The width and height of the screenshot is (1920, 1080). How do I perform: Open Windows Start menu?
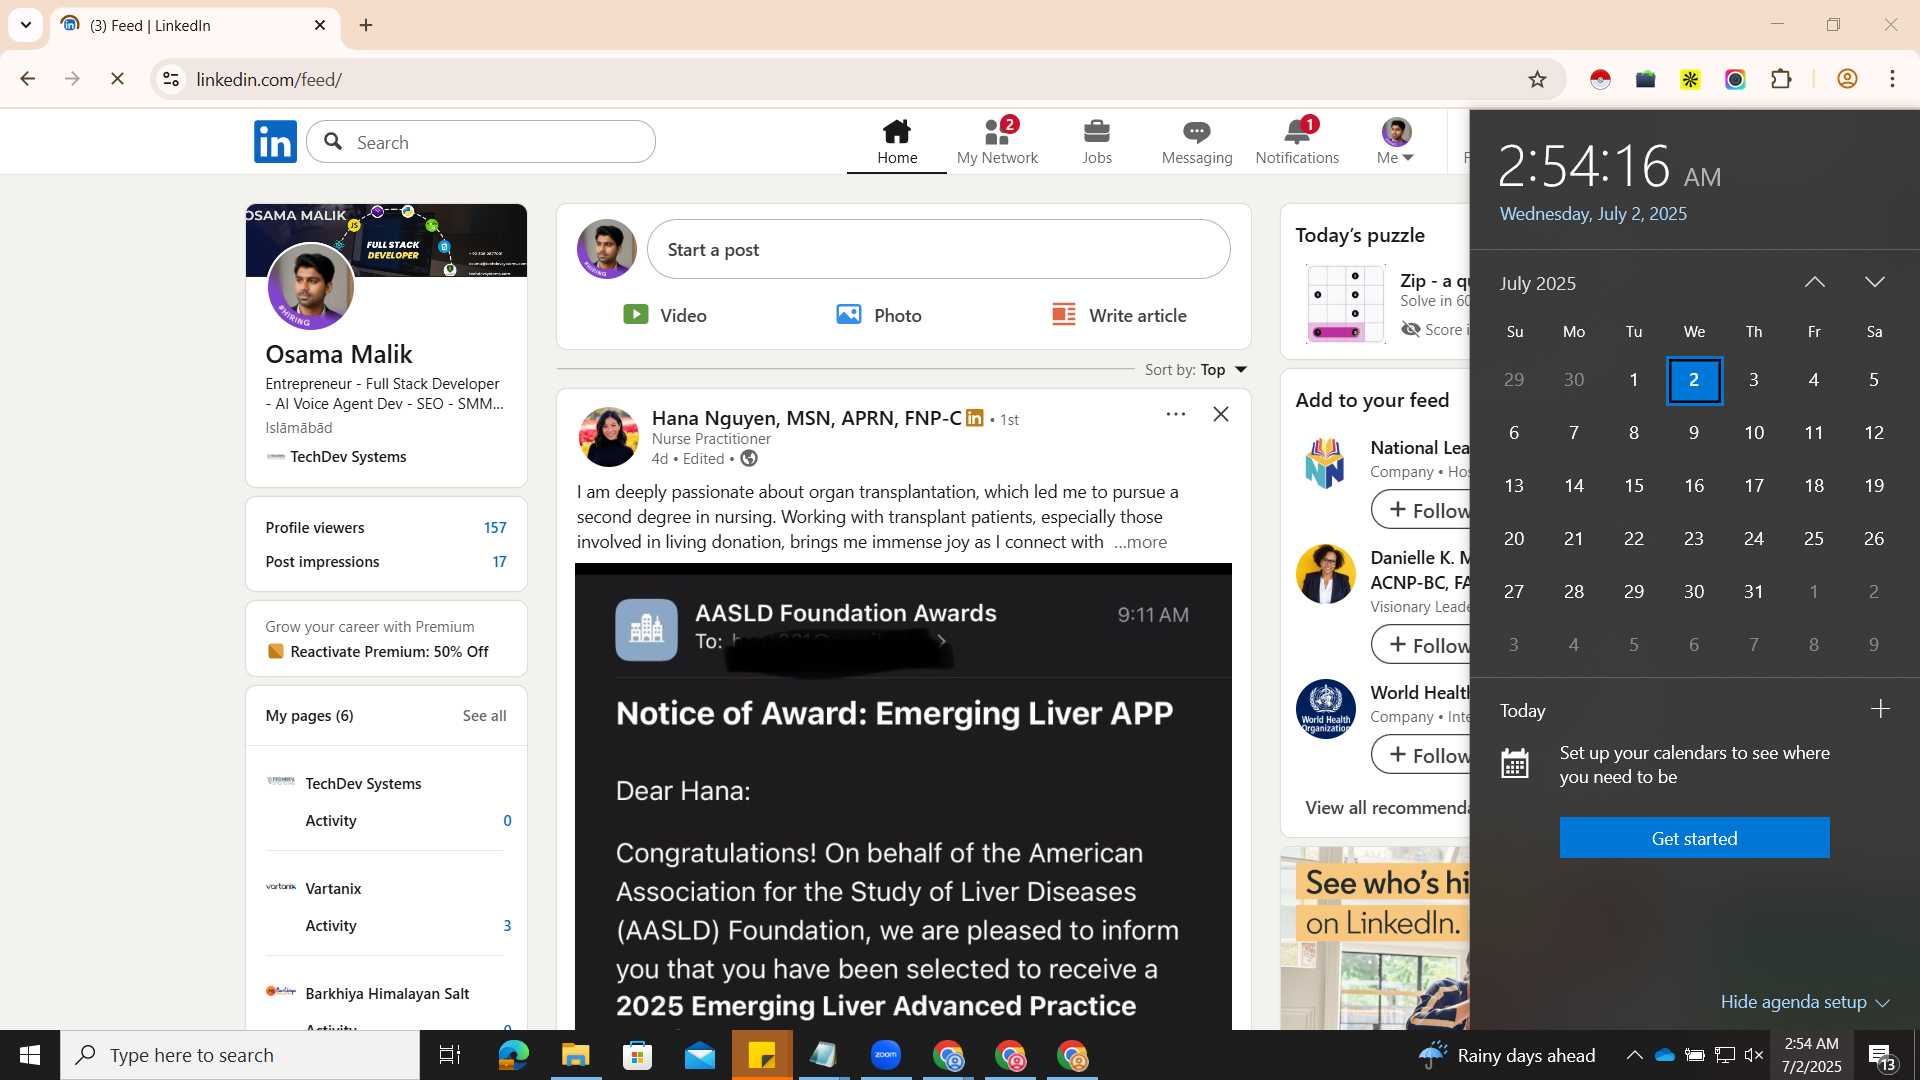click(x=30, y=1055)
